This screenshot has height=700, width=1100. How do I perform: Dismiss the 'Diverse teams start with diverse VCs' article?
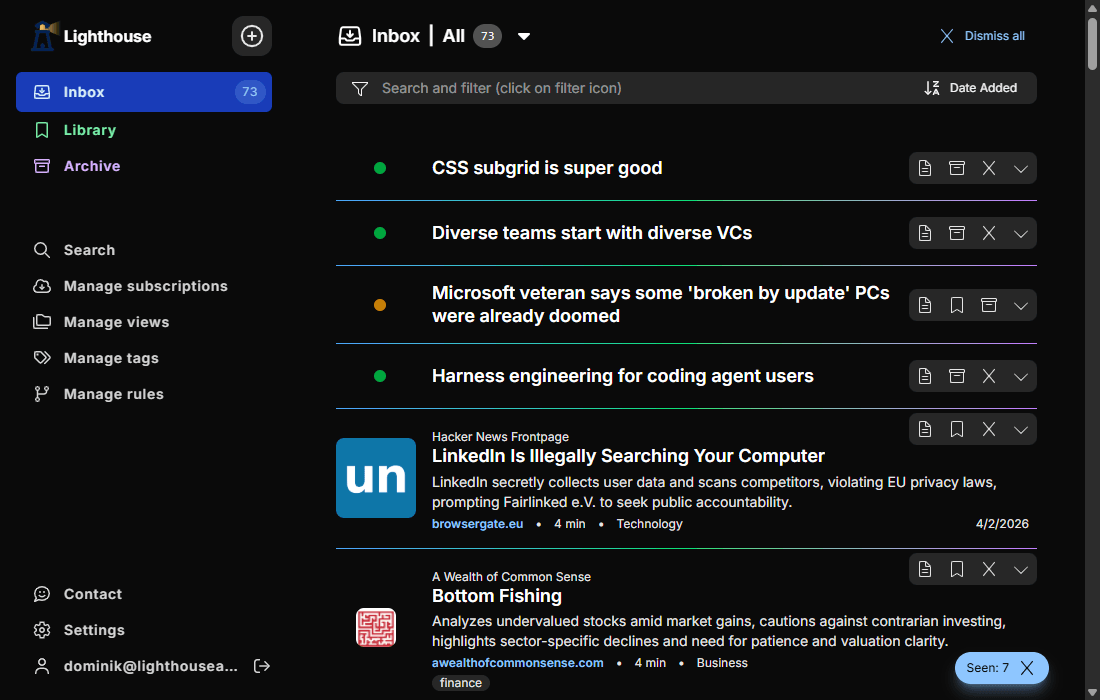click(x=989, y=233)
